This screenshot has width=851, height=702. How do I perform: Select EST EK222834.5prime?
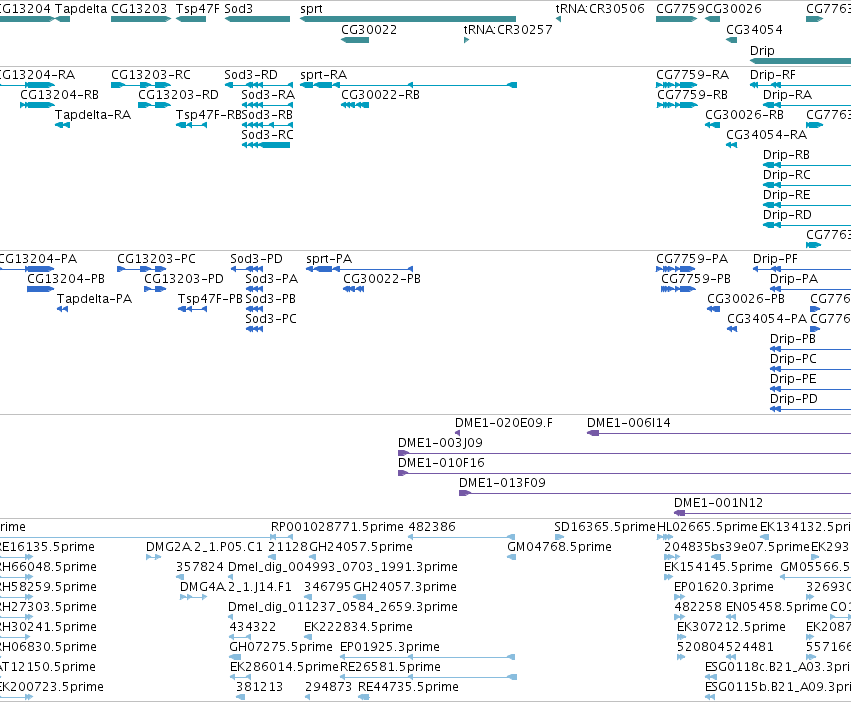click(x=358, y=627)
